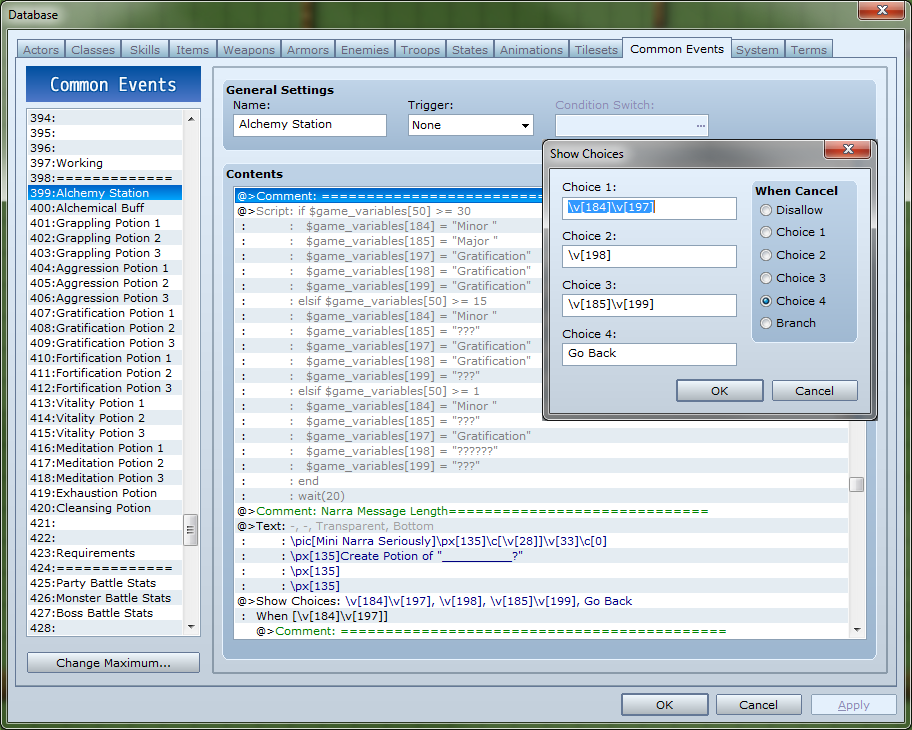Open the Condition Switch selector ellipsis
The image size is (912, 730).
click(x=700, y=125)
